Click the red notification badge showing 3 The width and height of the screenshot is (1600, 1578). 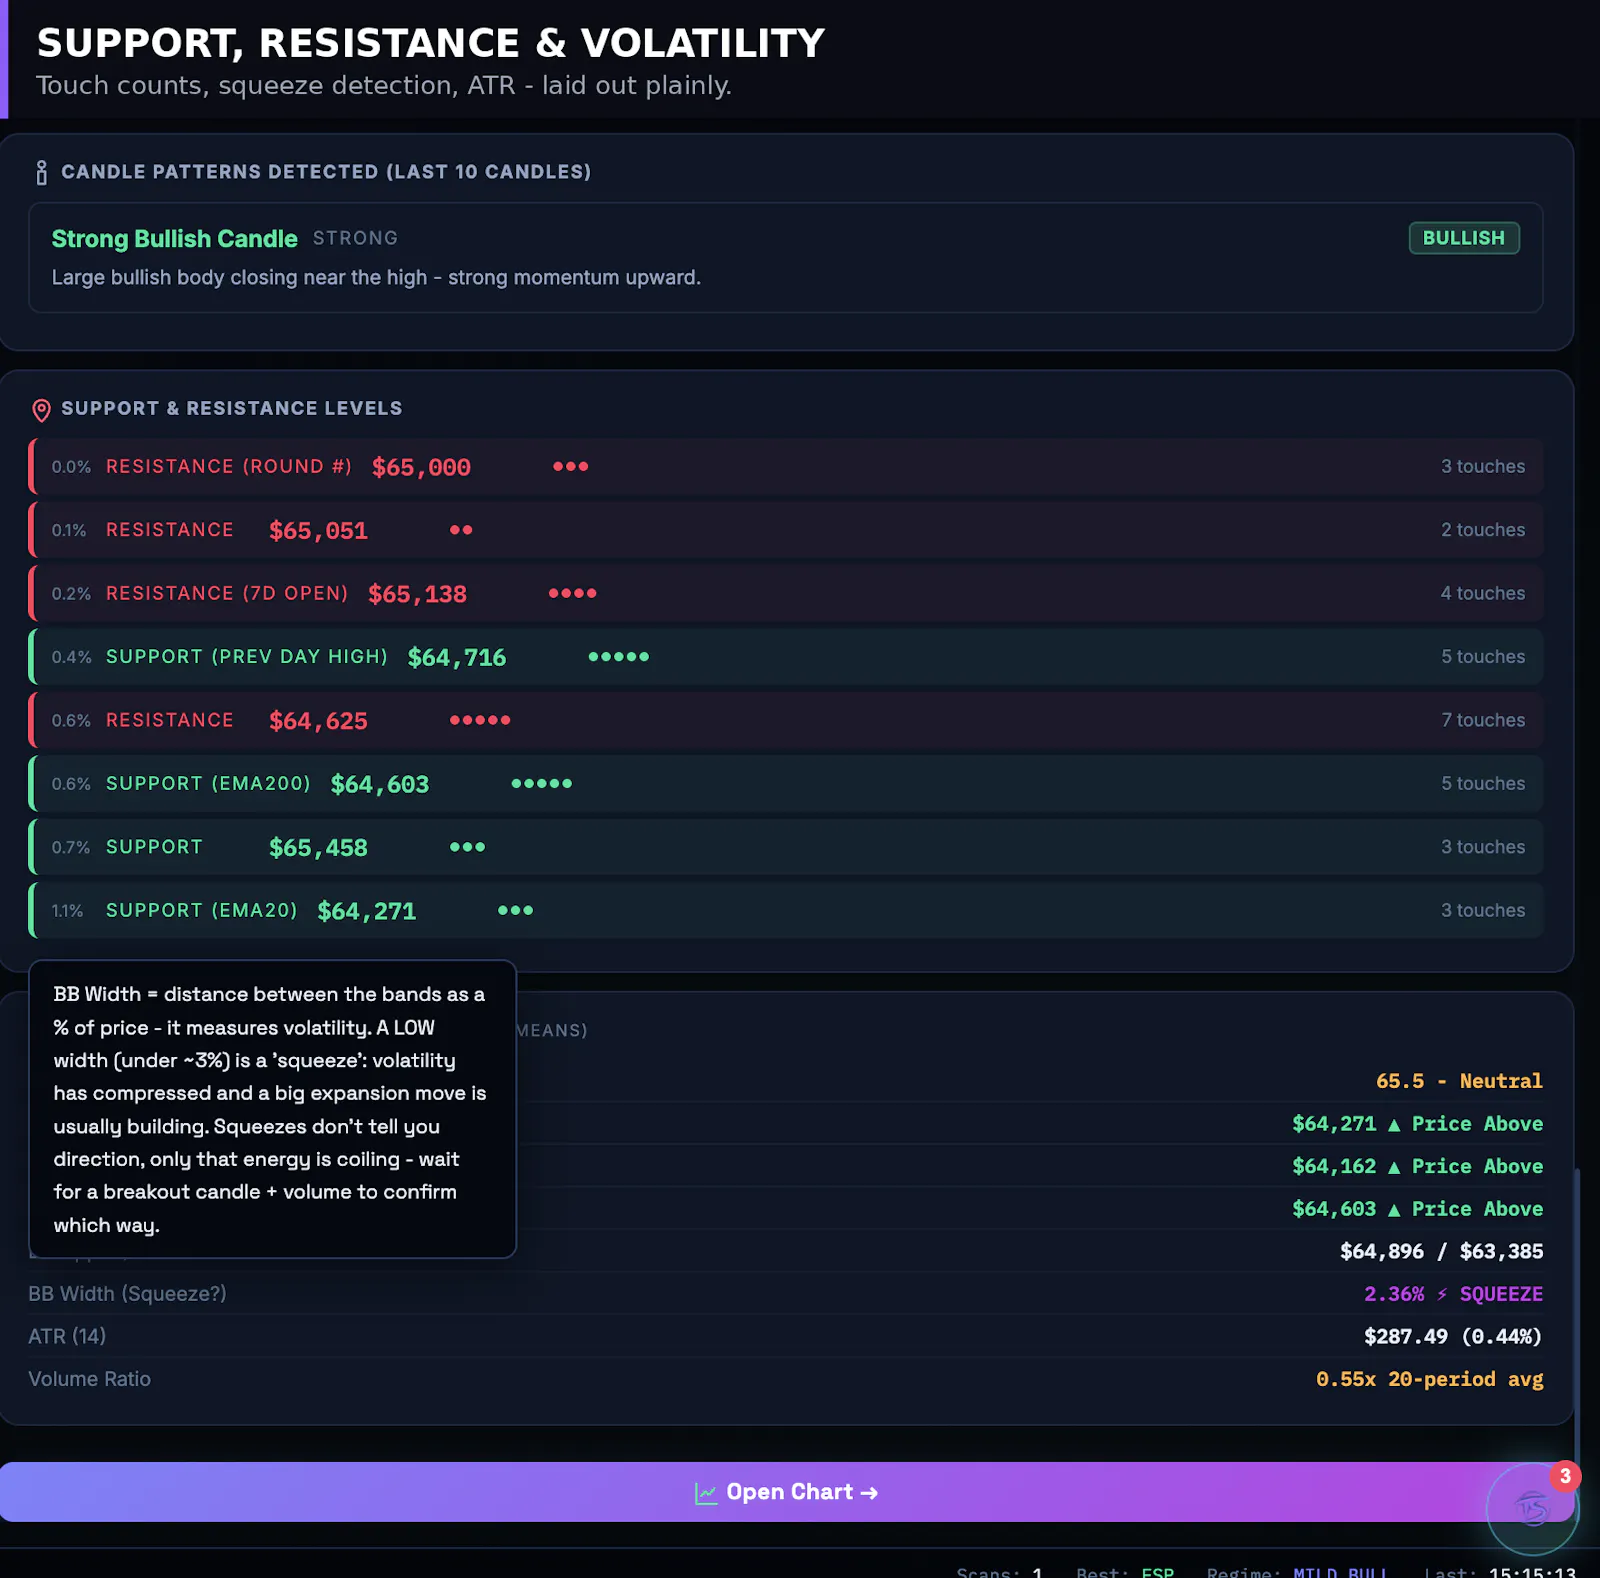pos(1565,1476)
